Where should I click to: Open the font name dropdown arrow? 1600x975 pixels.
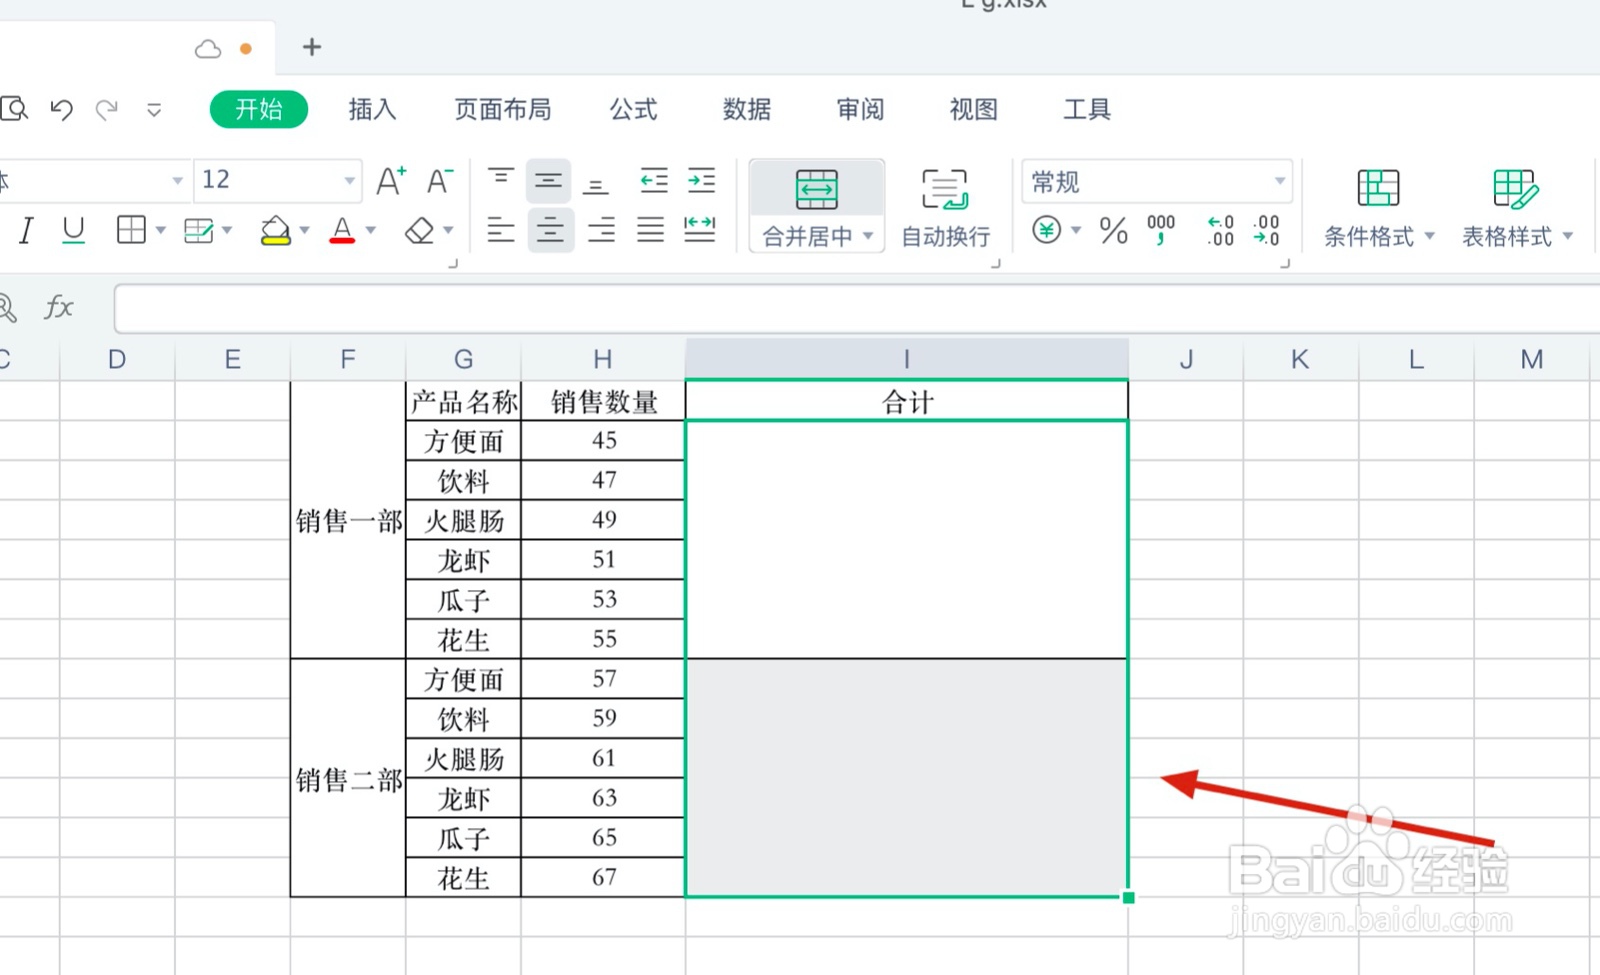[177, 181]
